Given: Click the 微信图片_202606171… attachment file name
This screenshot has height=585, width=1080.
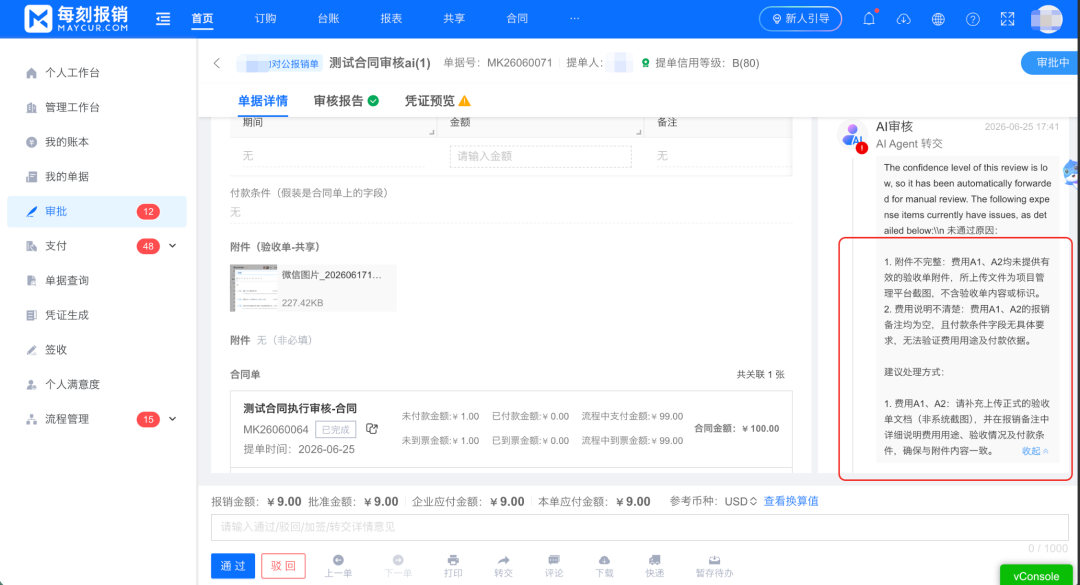Looking at the screenshot, I should point(331,275).
